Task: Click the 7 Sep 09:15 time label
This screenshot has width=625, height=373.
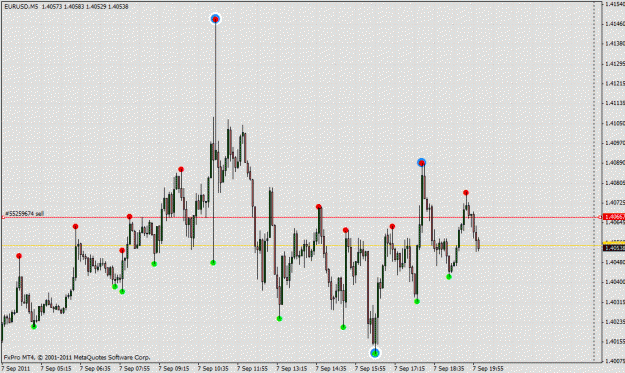Action: 174,369
